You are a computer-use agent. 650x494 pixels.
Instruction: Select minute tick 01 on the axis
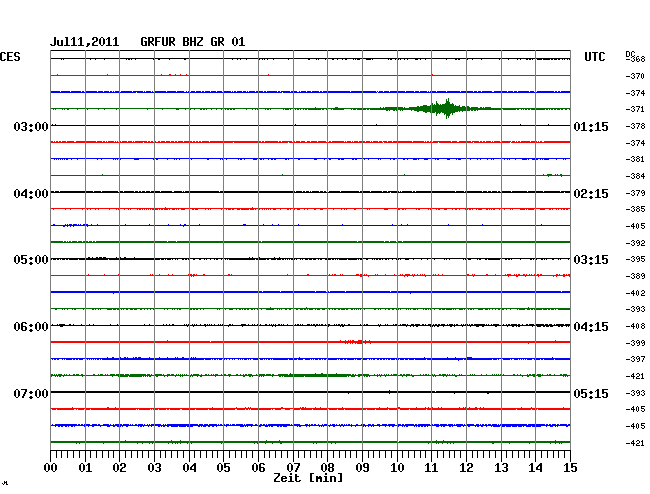85,467
